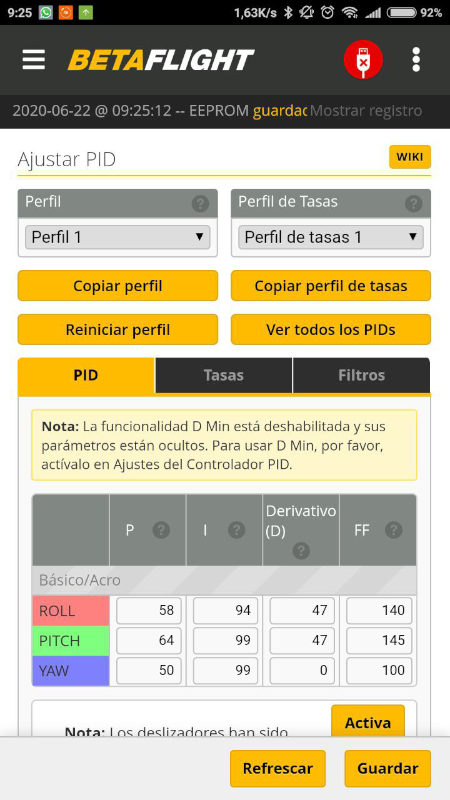450x800 pixels.
Task: Click the Copiar perfil button
Action: [118, 286]
